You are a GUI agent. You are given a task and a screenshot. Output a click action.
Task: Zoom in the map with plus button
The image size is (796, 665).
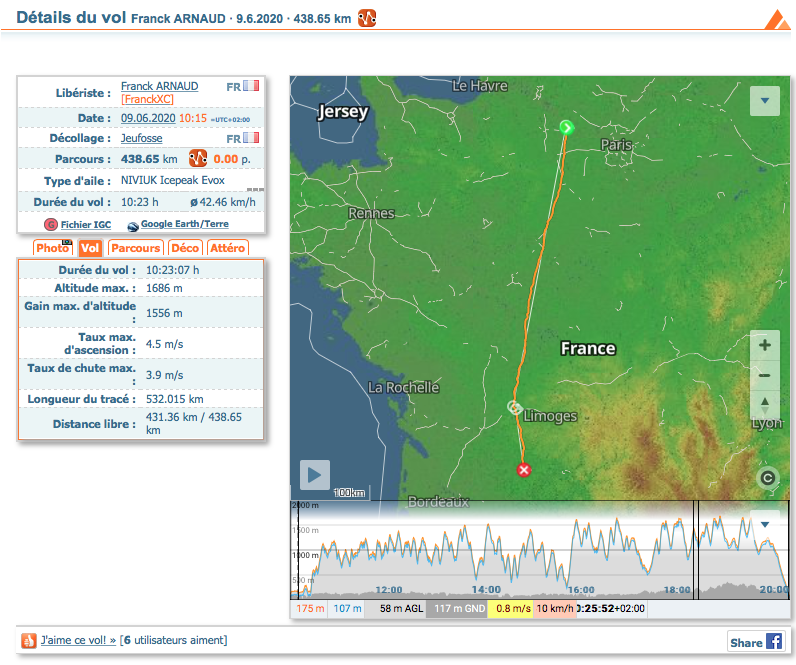point(765,346)
